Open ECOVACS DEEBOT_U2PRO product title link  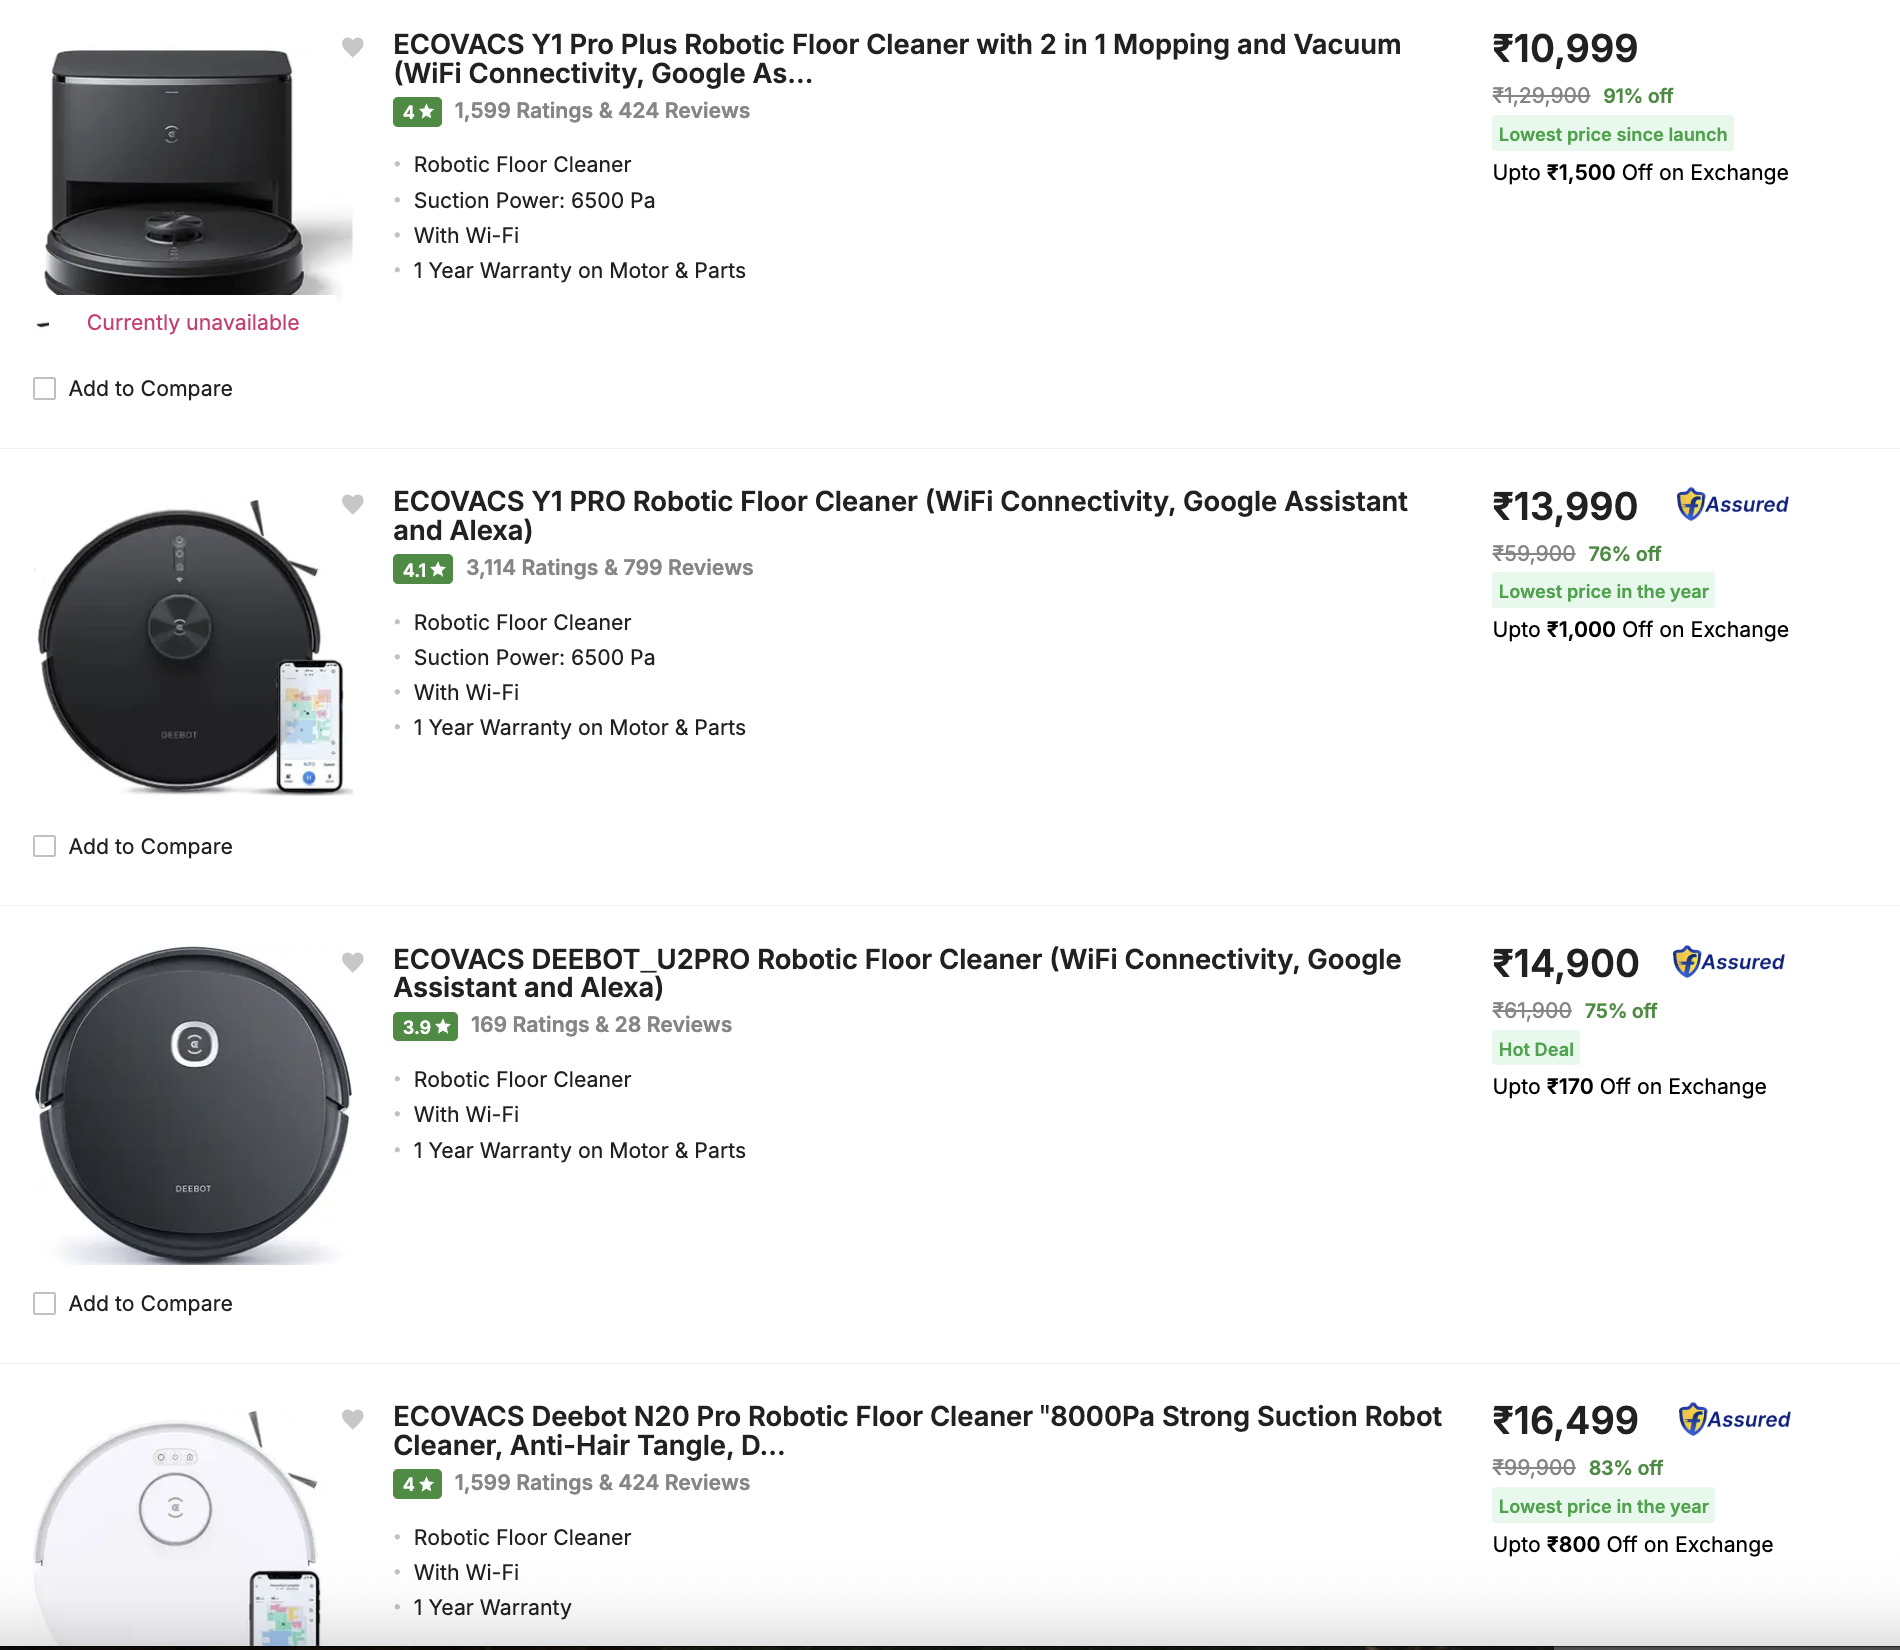click(896, 973)
